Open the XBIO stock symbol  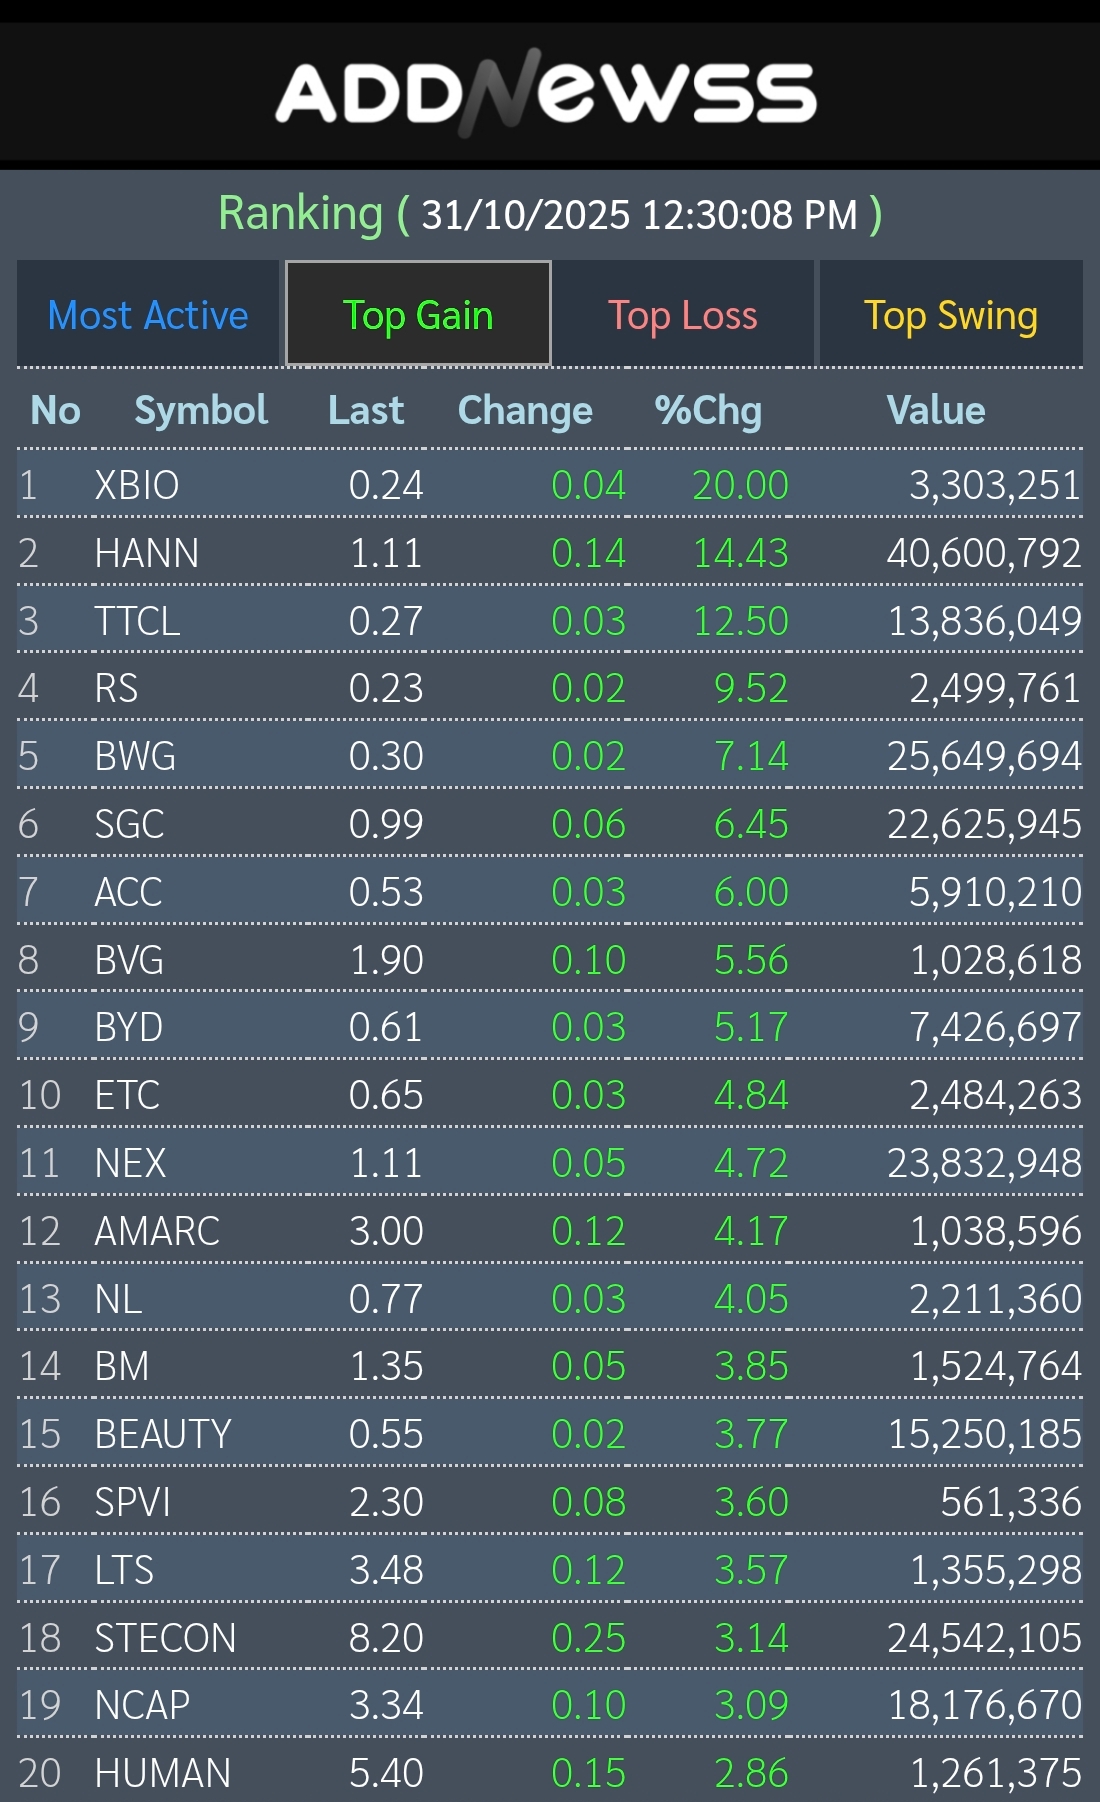(137, 485)
